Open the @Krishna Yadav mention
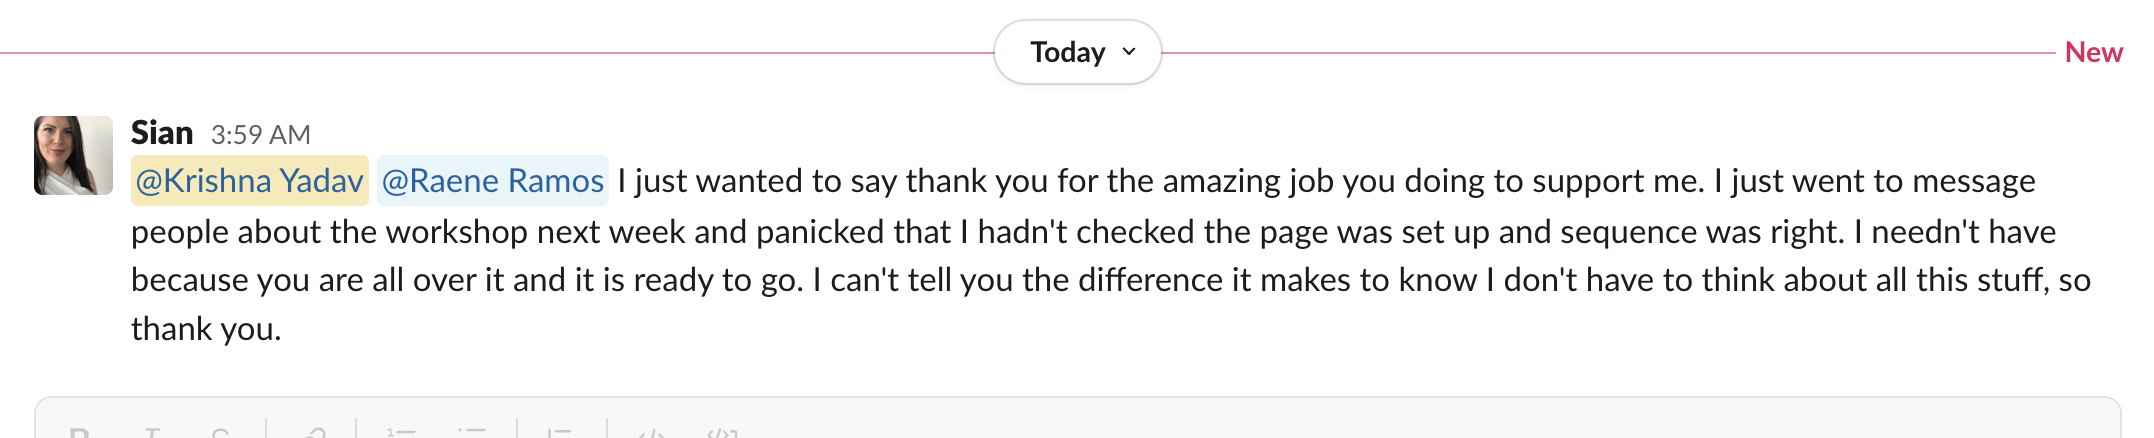 point(249,181)
